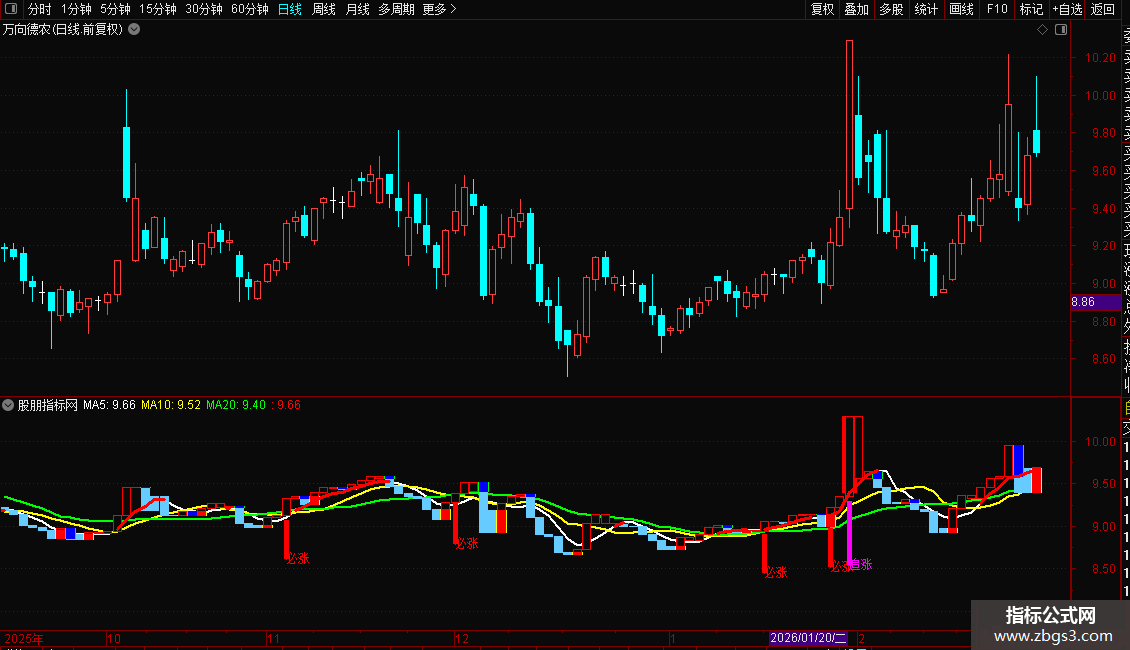Select the 30分钟 period tab
Viewport: 1130px width, 650px height.
pos(204,9)
